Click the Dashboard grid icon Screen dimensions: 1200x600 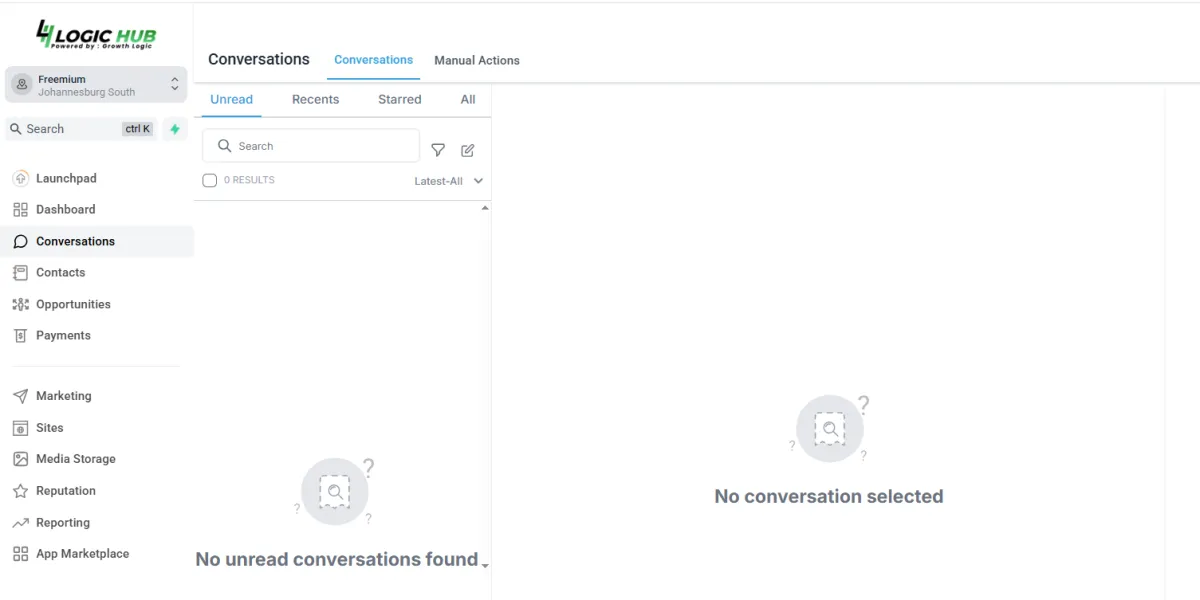[x=20, y=210]
